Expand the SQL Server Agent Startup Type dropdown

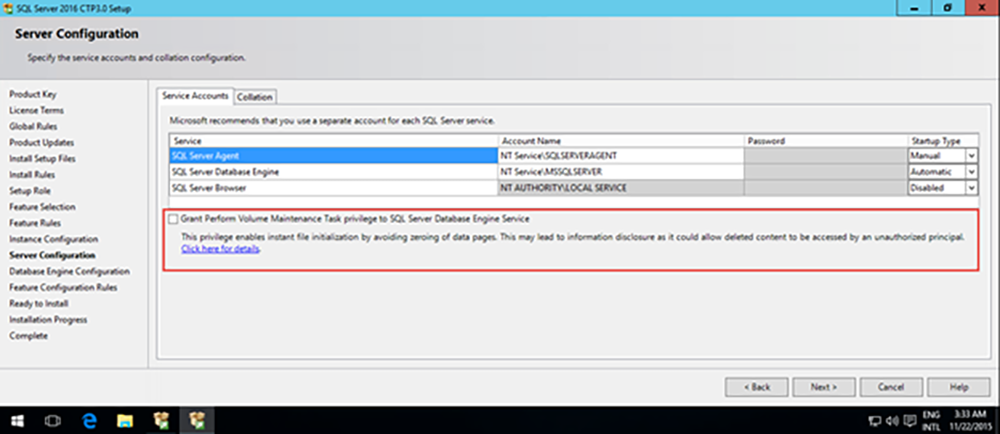[x=971, y=156]
